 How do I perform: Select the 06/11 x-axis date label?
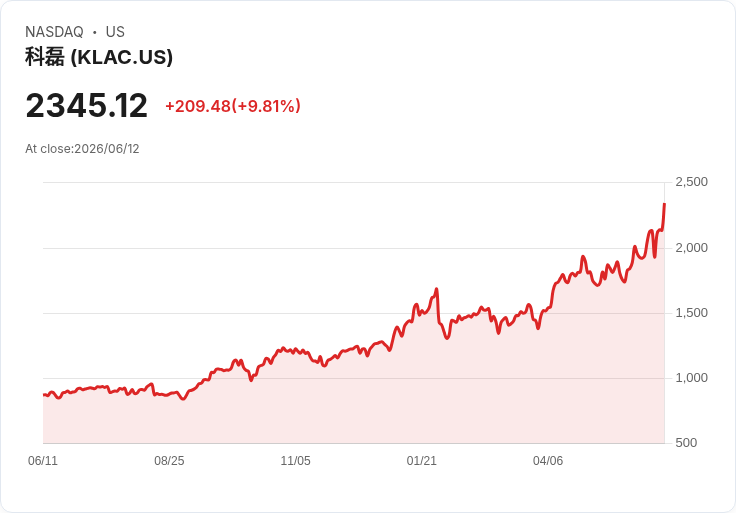[x=43, y=461]
